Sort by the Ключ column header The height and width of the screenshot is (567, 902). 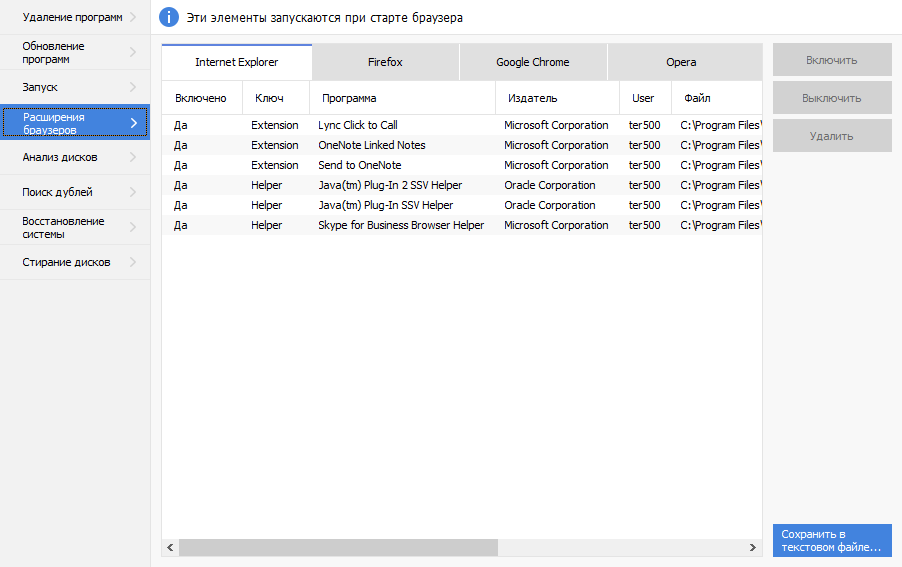276,98
